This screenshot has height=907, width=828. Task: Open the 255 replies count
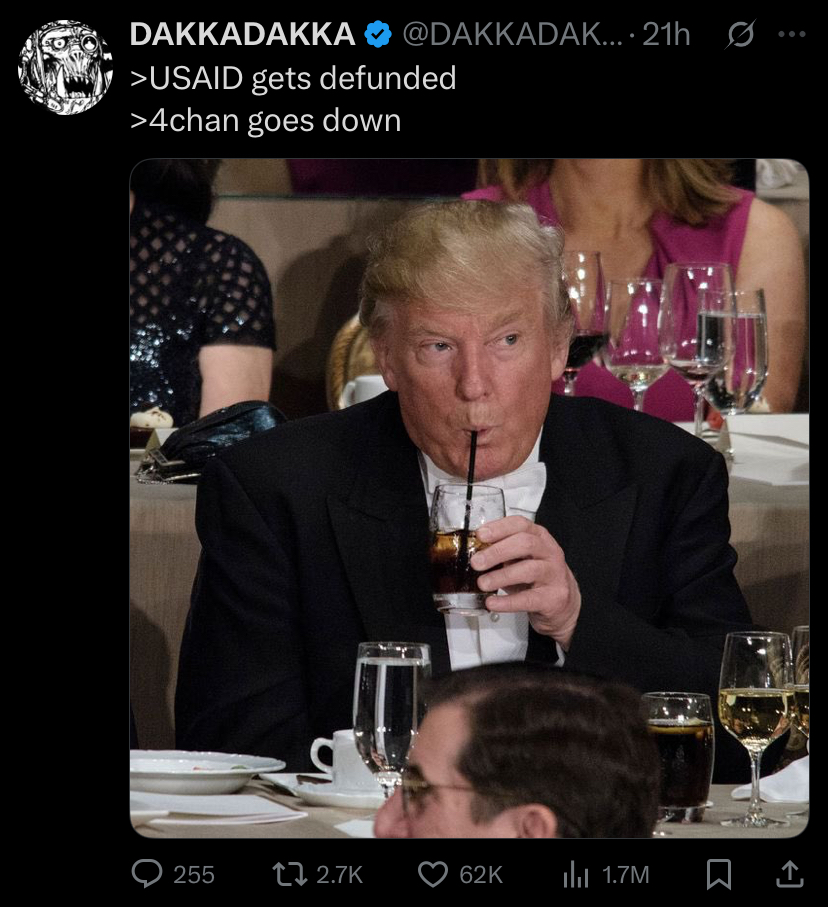pyautogui.click(x=194, y=874)
